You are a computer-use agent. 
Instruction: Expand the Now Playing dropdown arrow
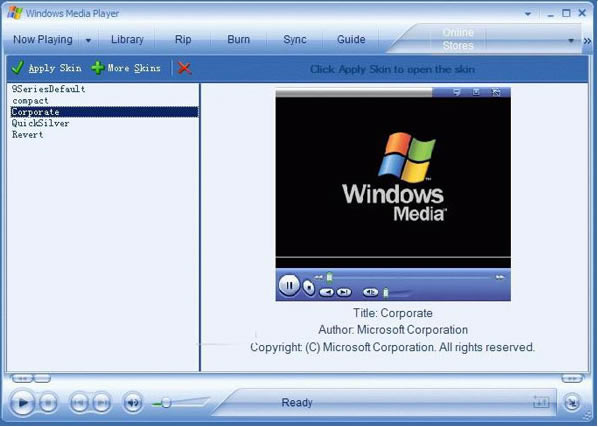88,40
